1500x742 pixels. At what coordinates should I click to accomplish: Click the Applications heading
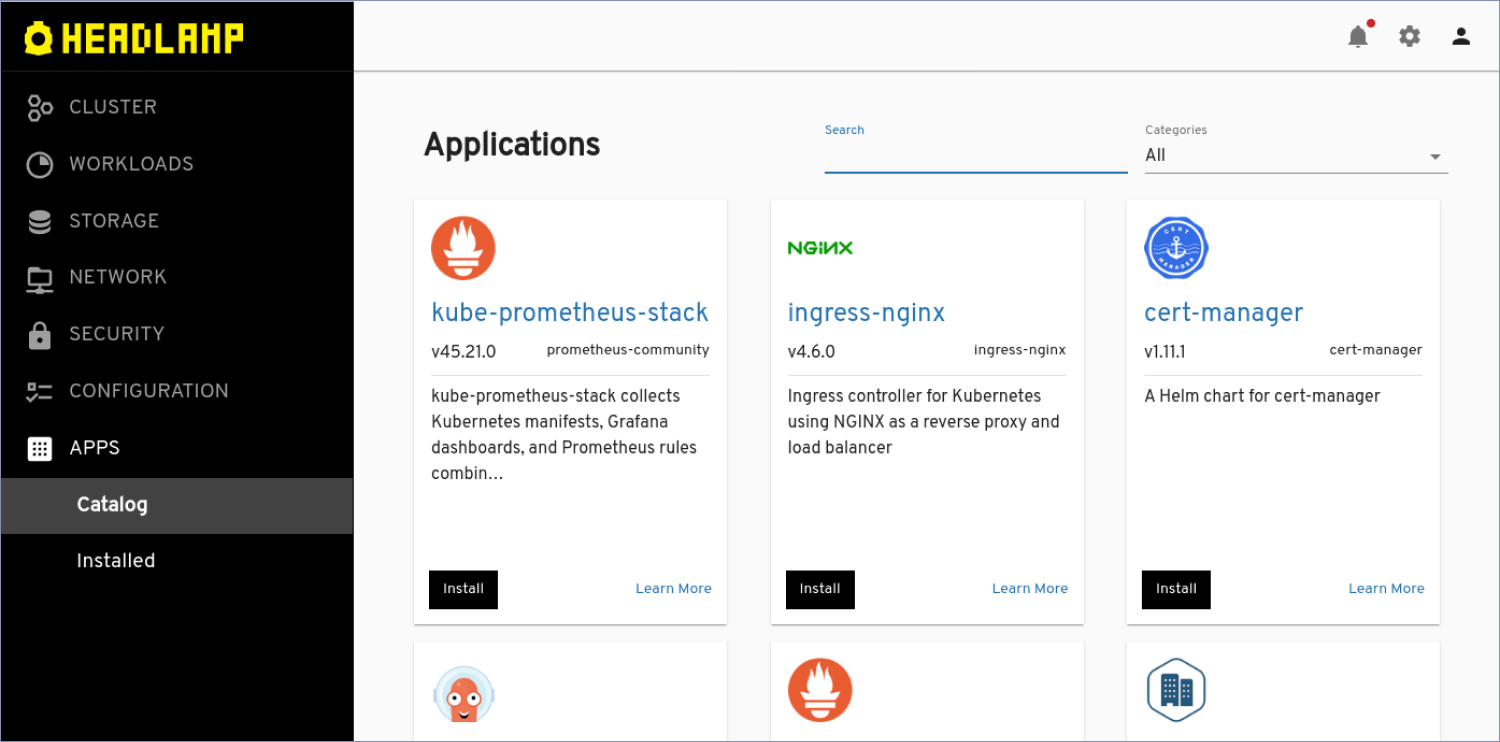click(512, 145)
